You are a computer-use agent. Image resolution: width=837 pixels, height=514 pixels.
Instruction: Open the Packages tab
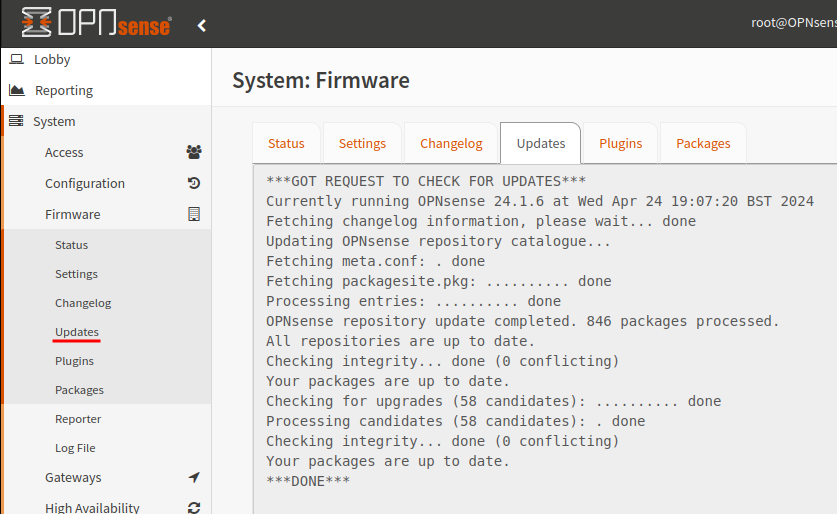pyautogui.click(x=703, y=143)
